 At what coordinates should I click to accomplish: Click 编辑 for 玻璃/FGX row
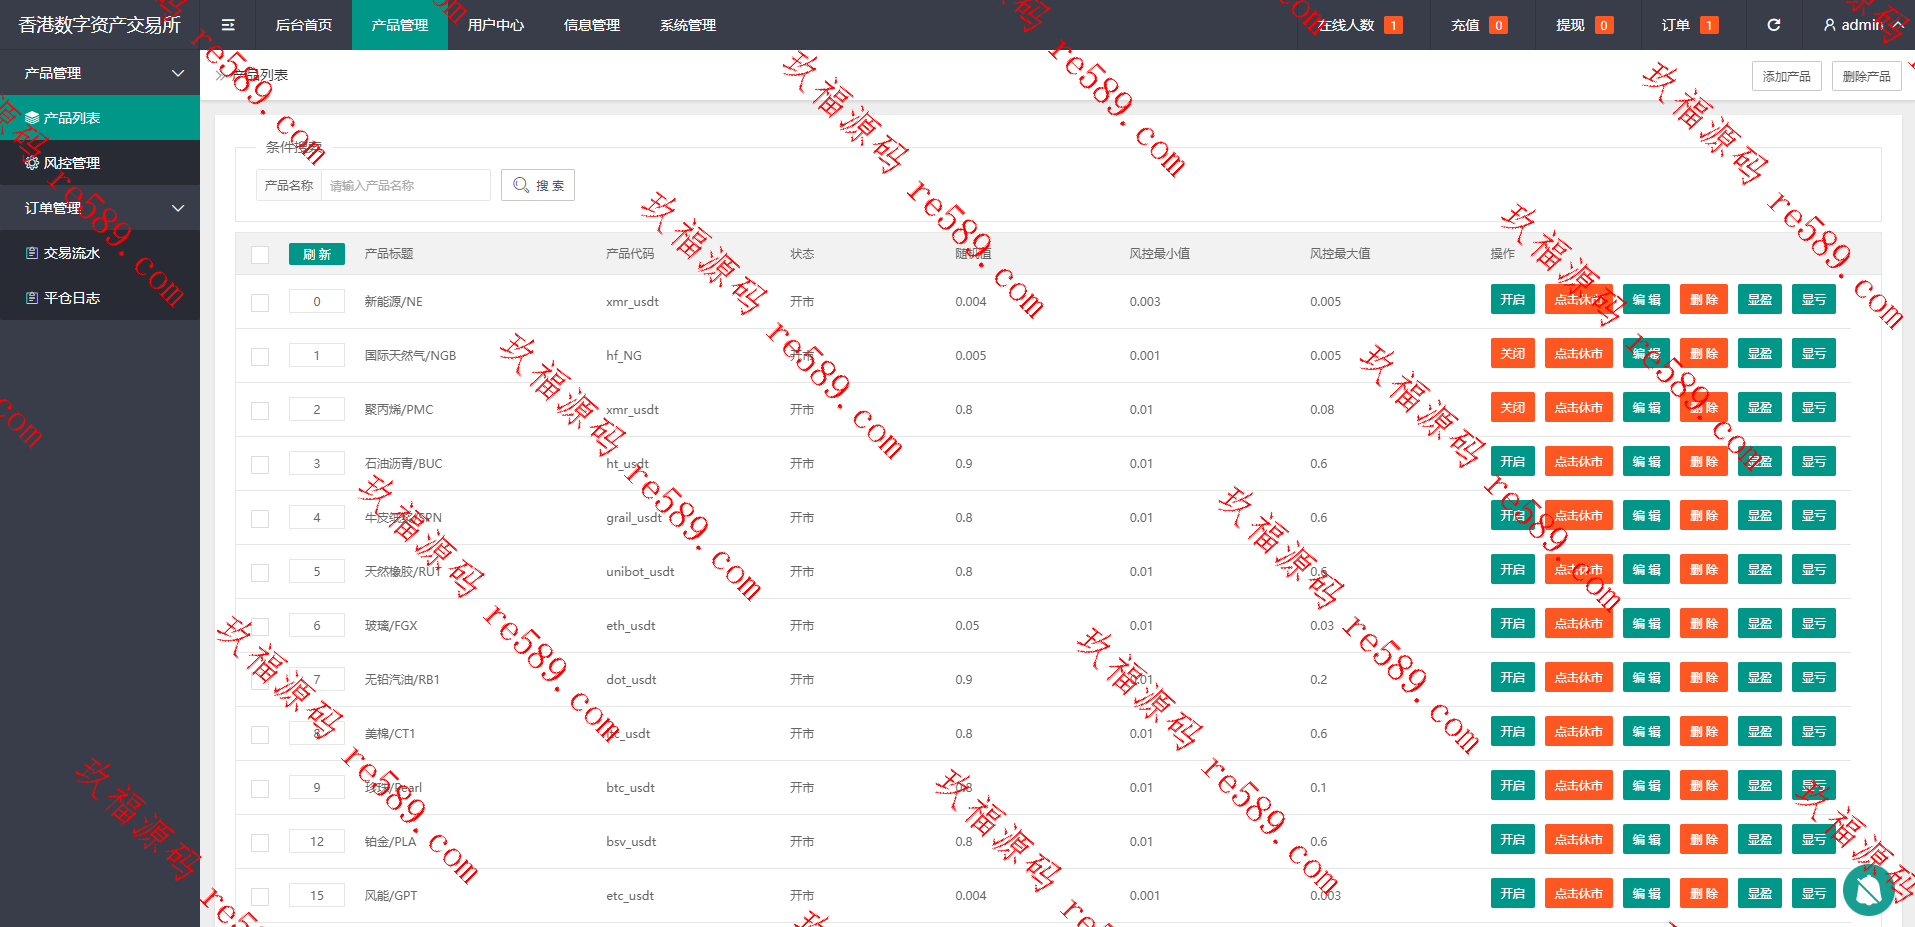click(1646, 624)
